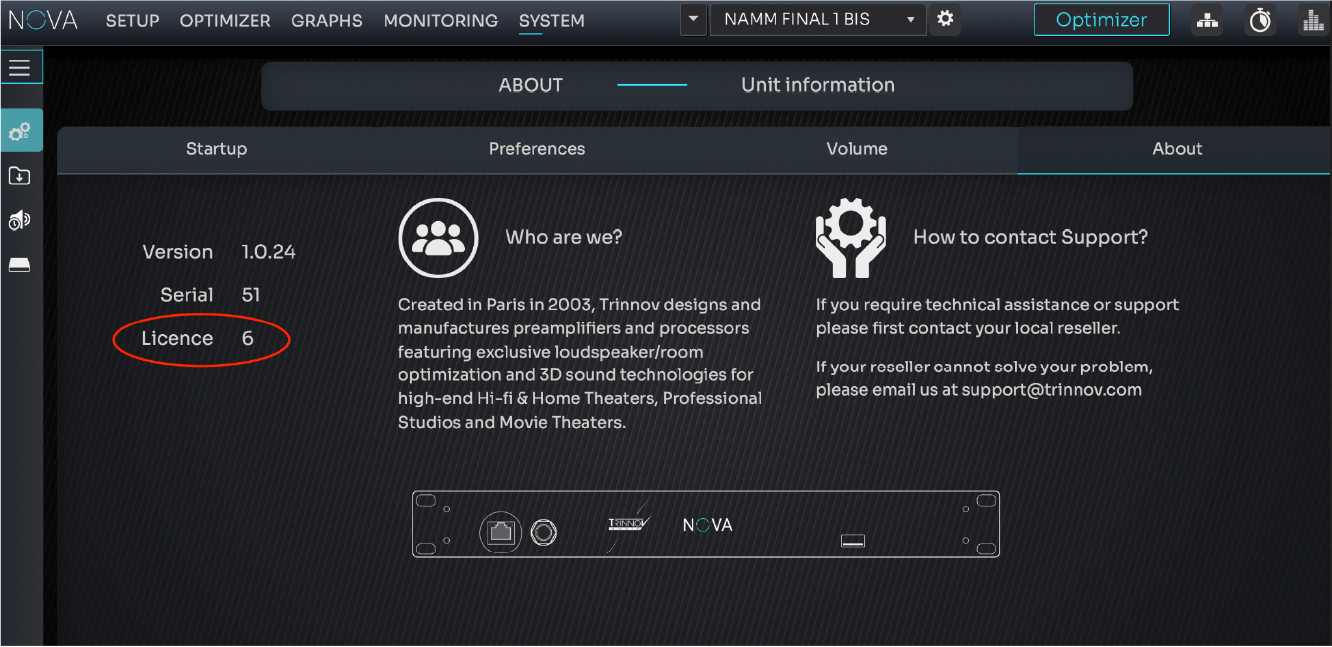Click the NOVA logo in top-left
The width and height of the screenshot is (1332, 647).
(43, 20)
